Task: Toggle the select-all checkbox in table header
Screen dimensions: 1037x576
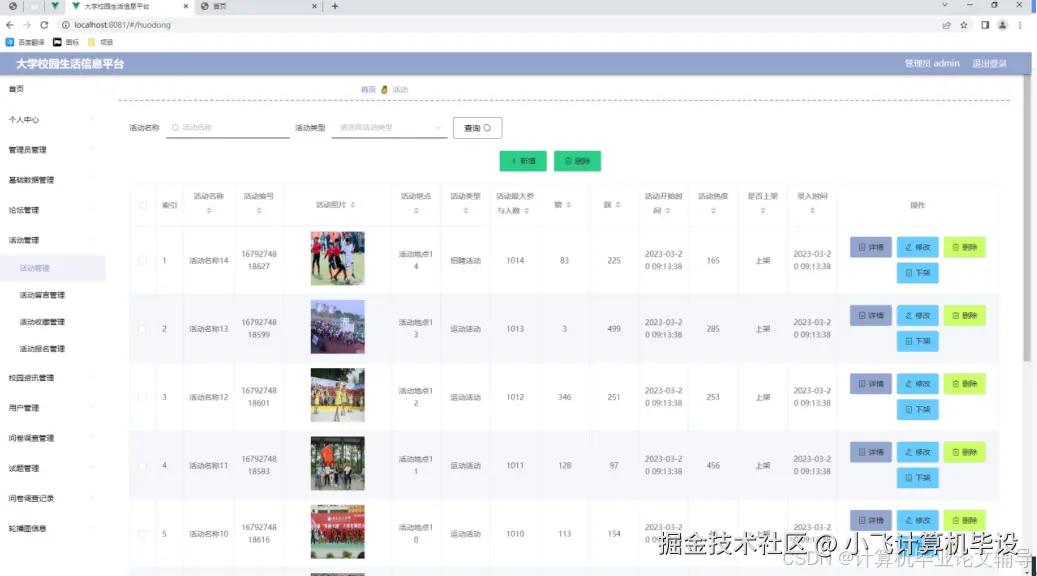Action: (x=143, y=205)
